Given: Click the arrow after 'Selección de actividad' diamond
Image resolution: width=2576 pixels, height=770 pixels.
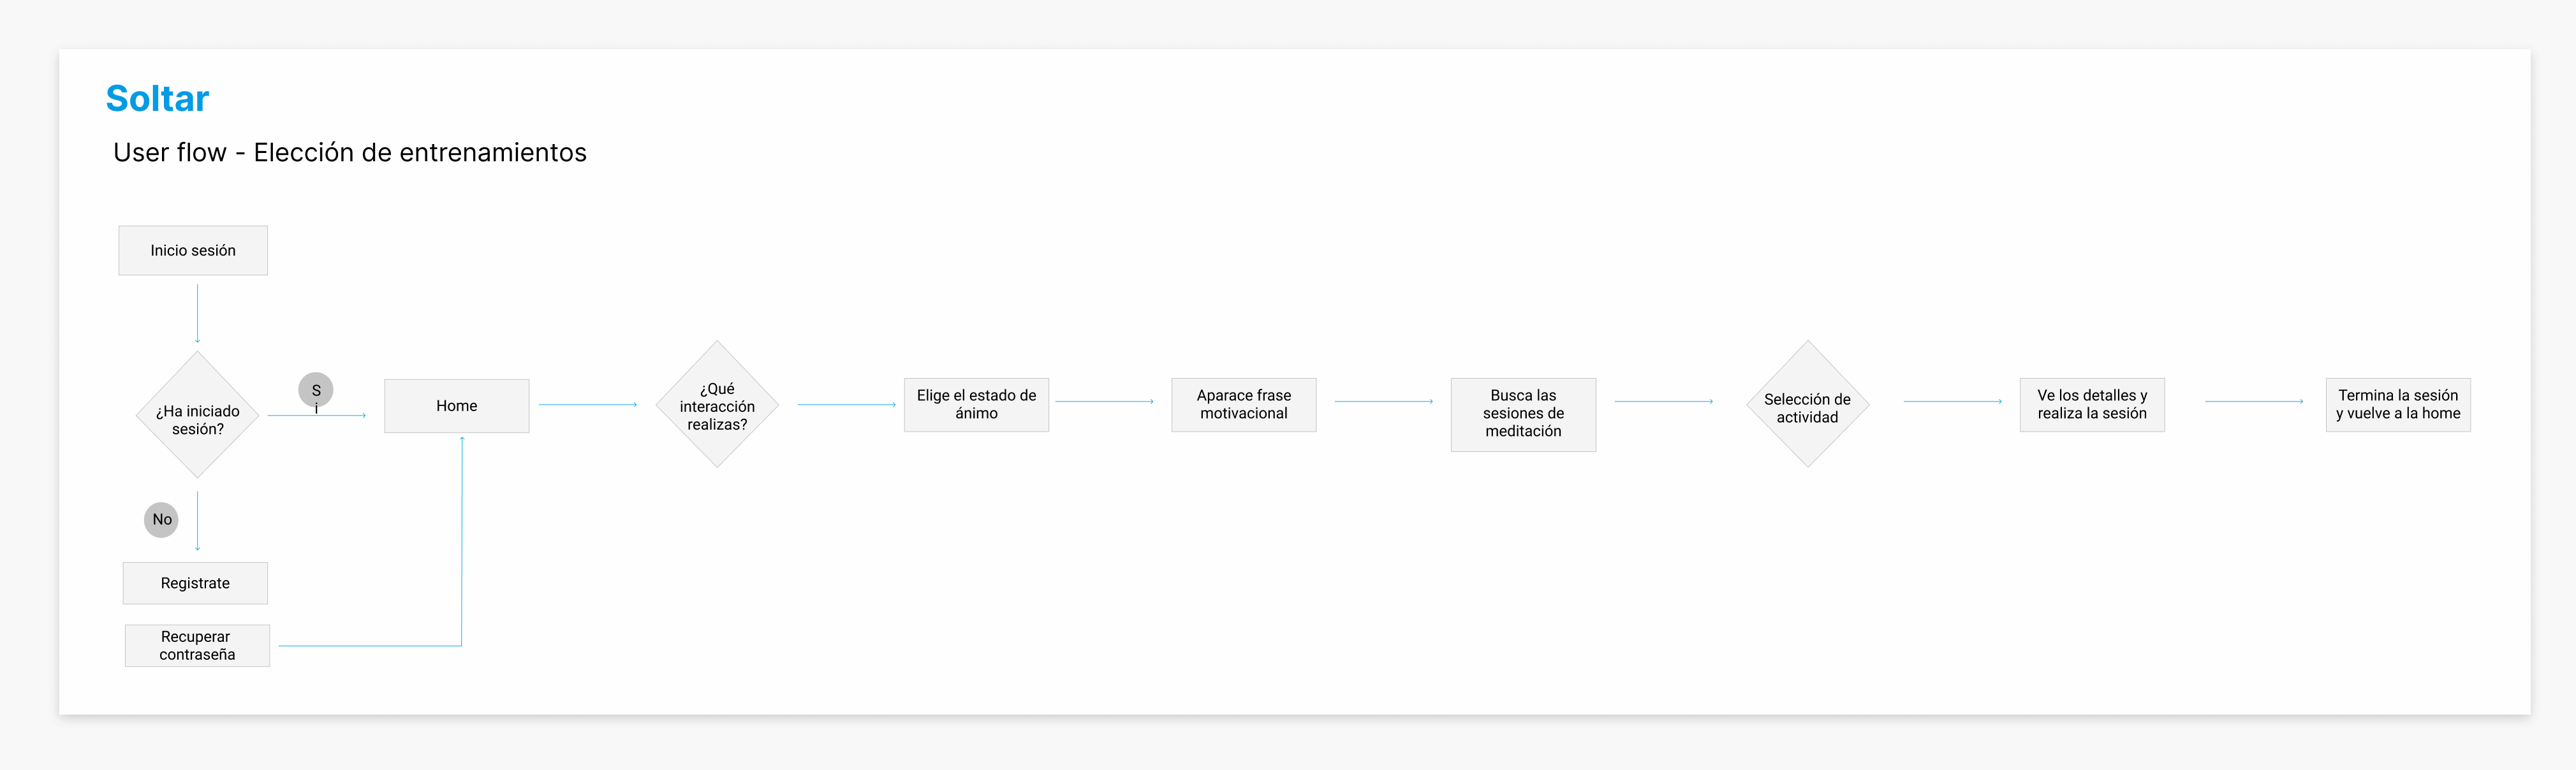Looking at the screenshot, I should pyautogui.click(x=1952, y=401).
